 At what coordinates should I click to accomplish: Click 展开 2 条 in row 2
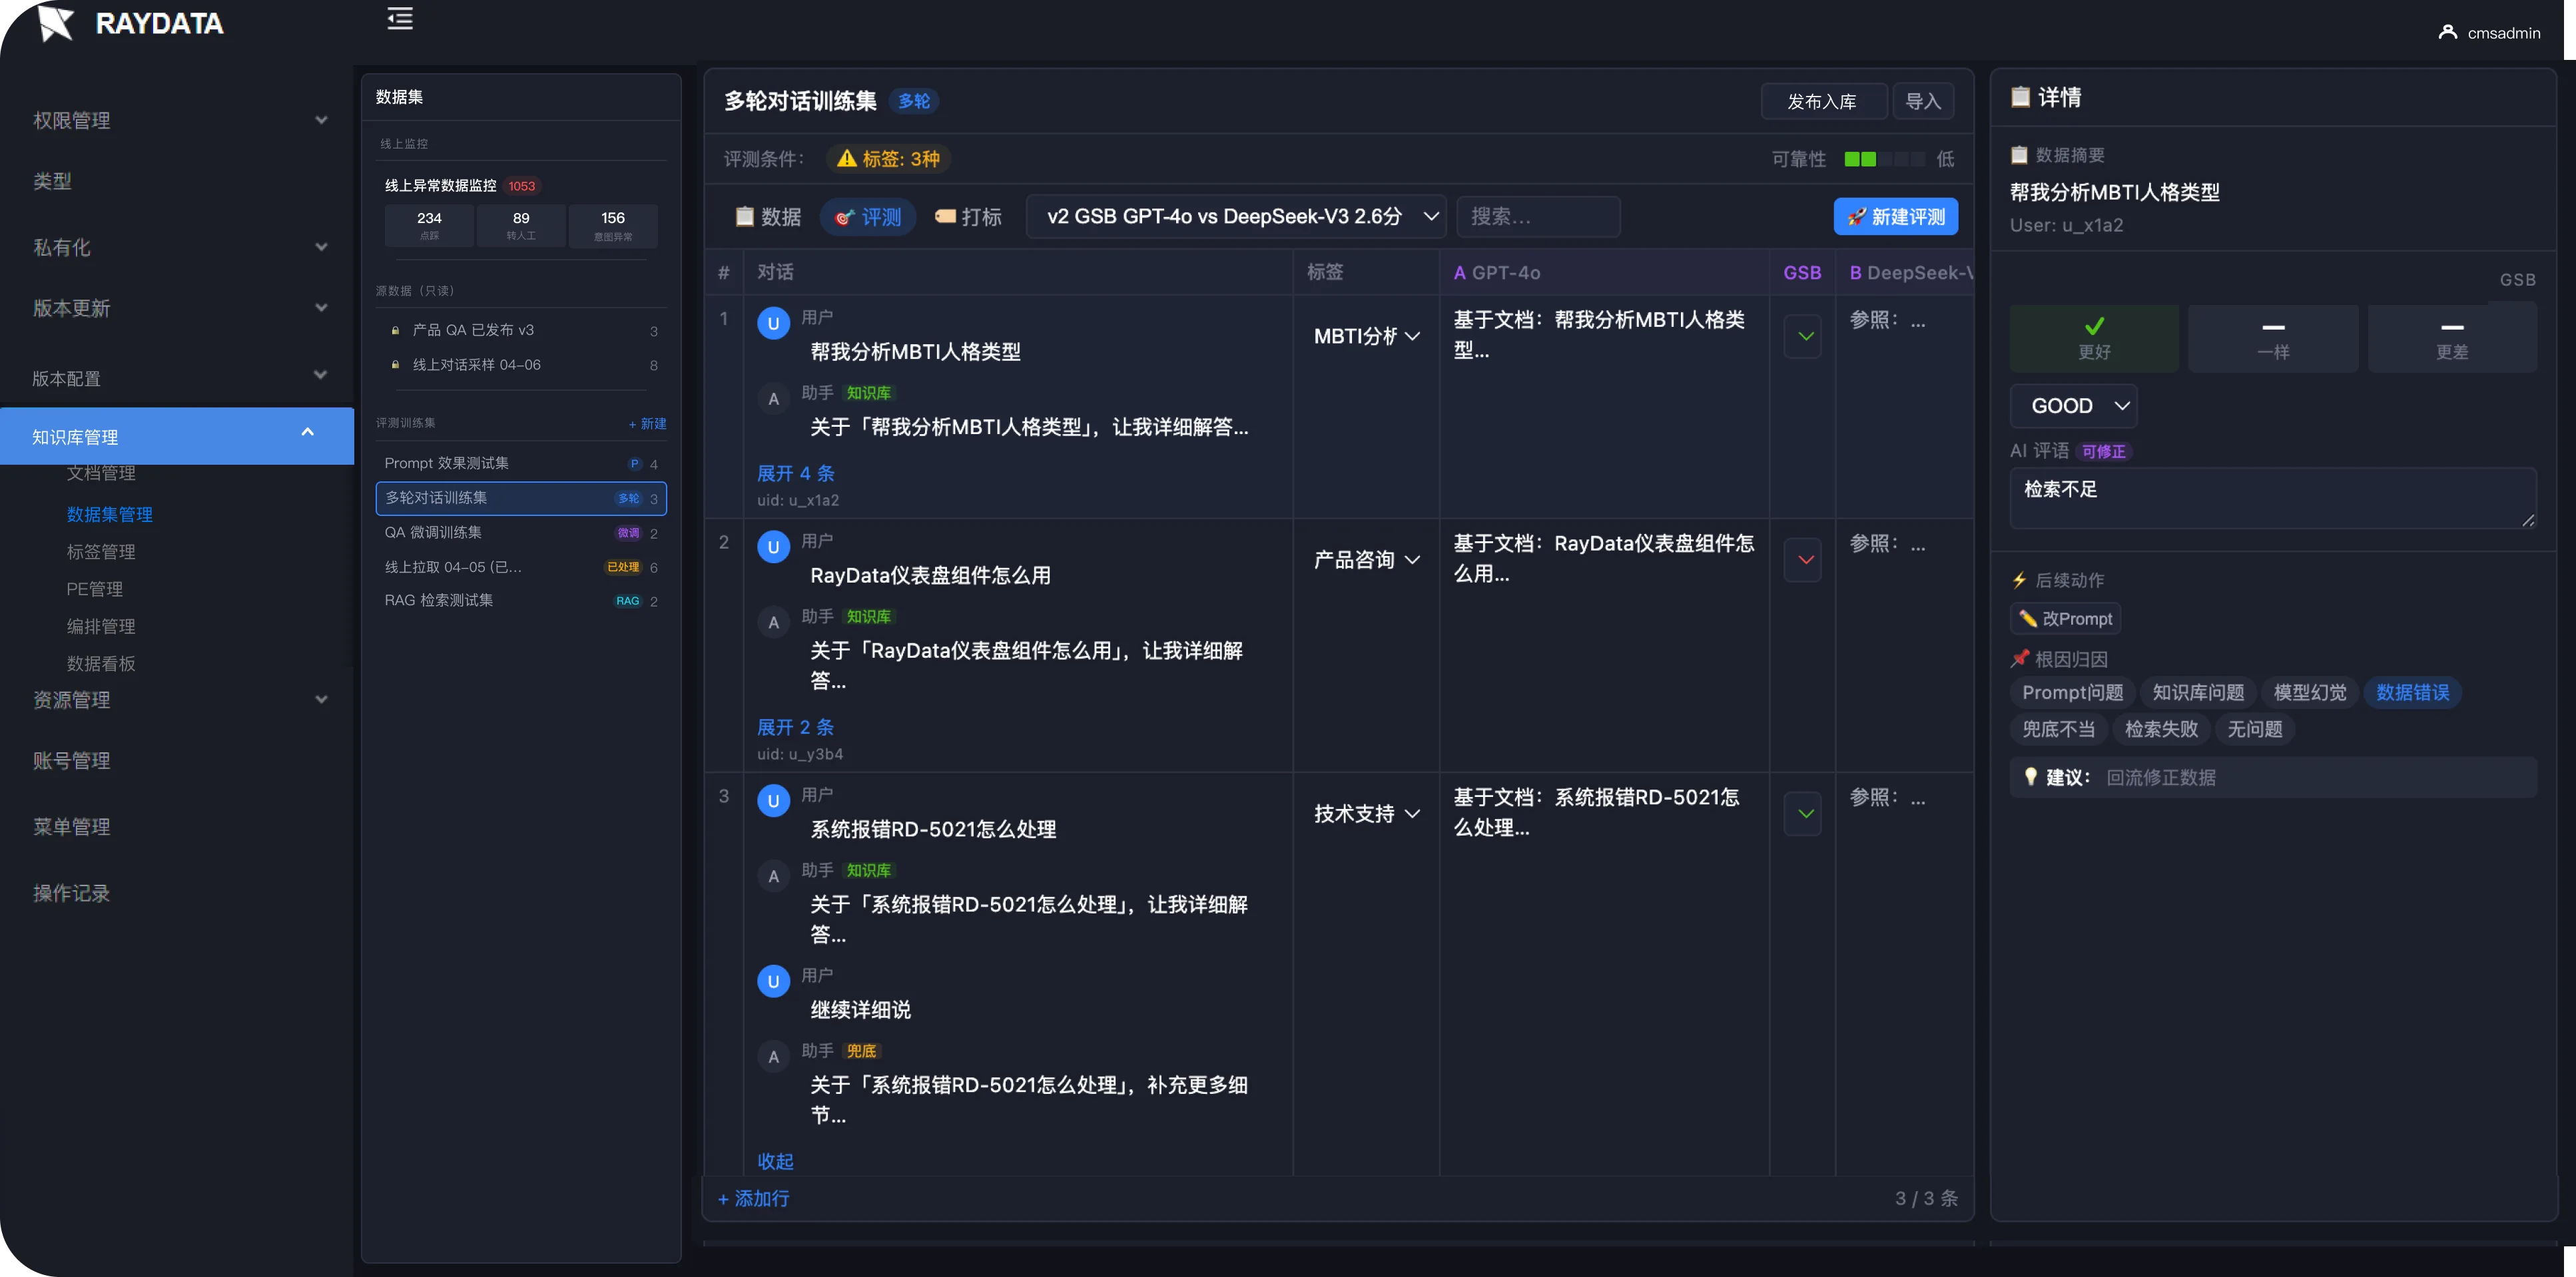click(795, 727)
